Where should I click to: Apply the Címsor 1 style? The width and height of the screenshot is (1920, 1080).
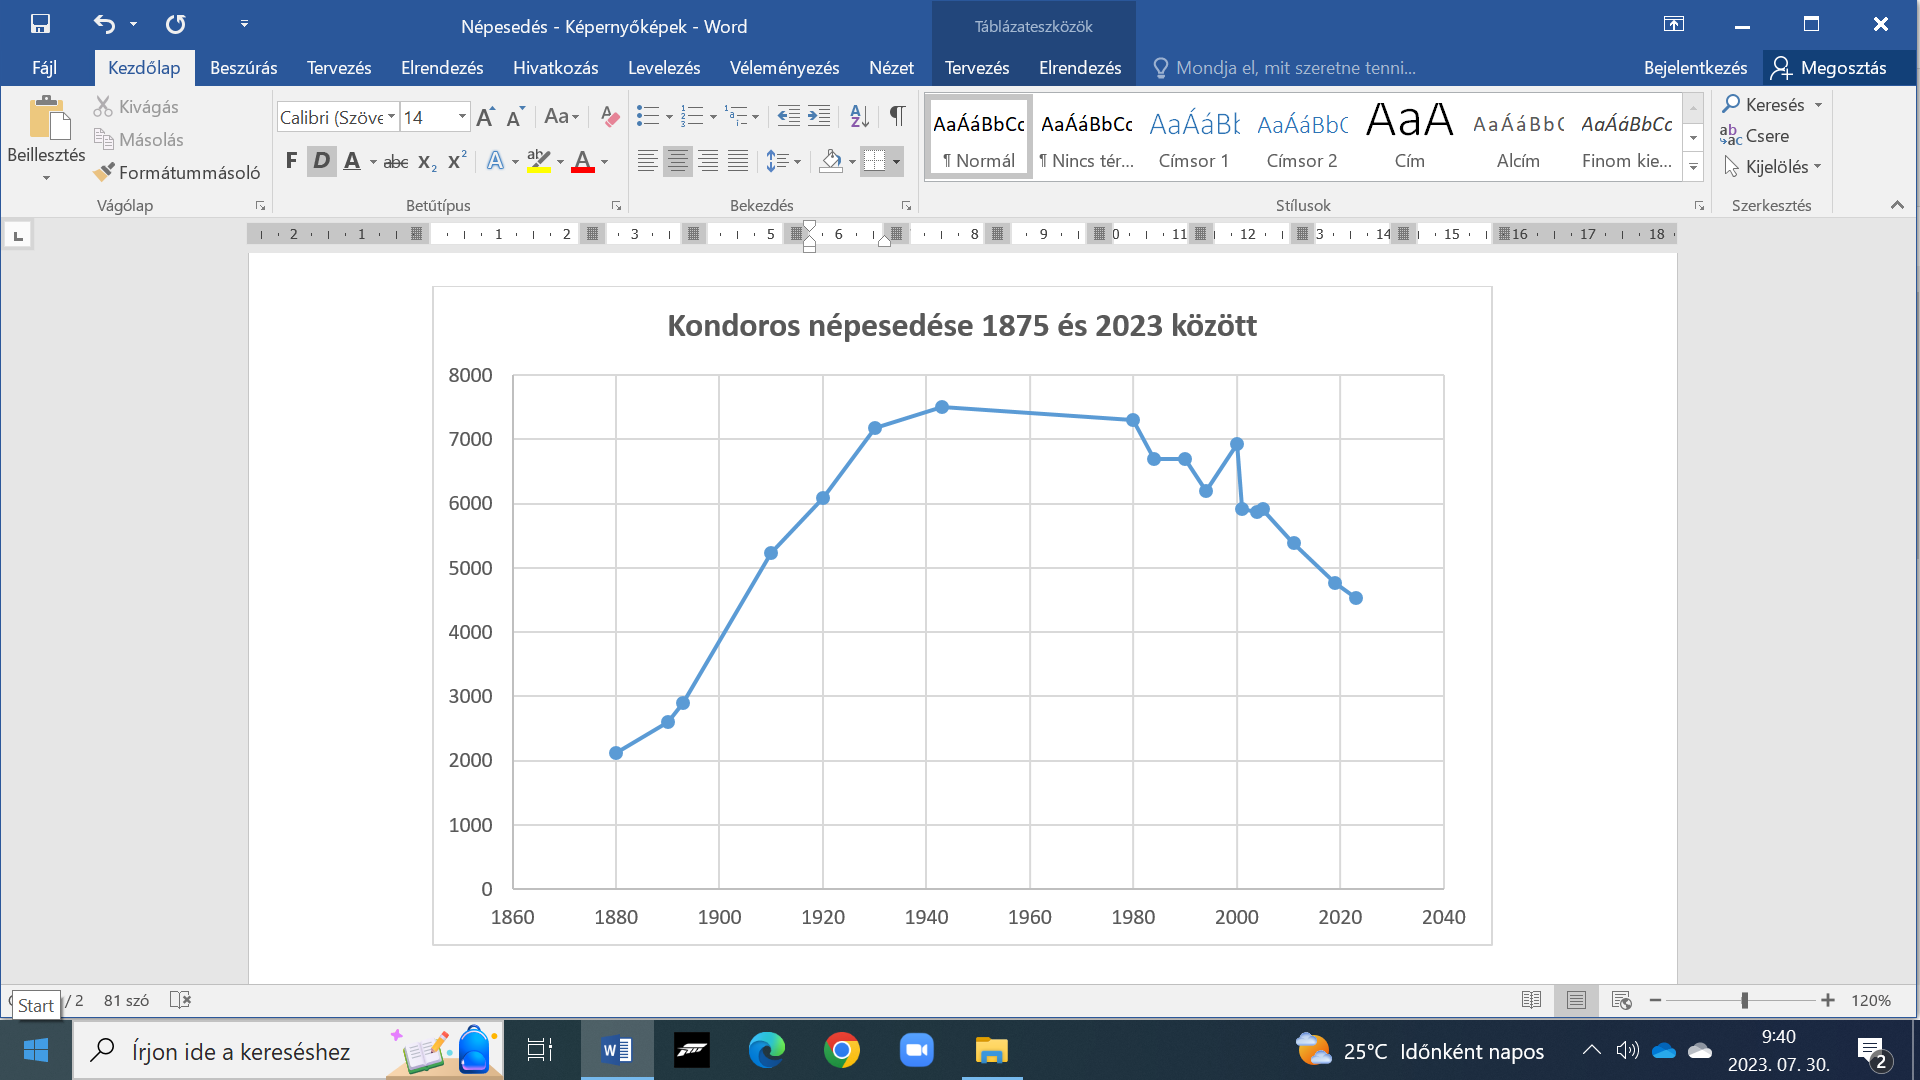(x=1194, y=138)
